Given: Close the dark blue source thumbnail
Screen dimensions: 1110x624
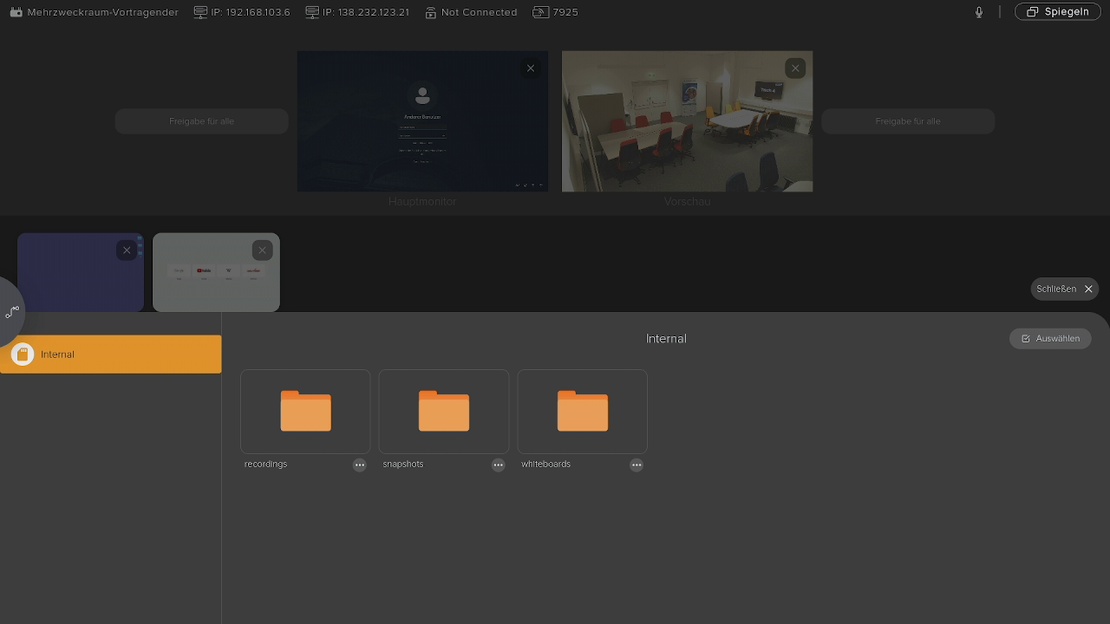Looking at the screenshot, I should (126, 250).
